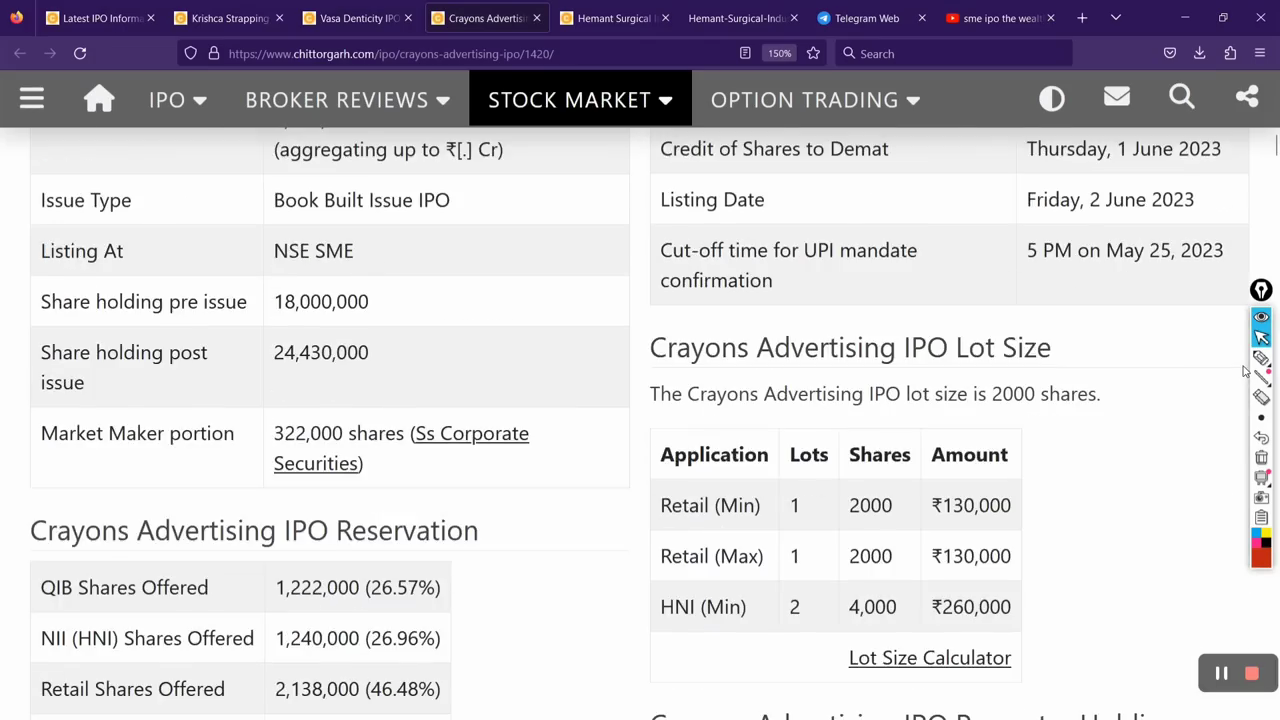This screenshot has width=1280, height=720.
Task: Open Ss Corporate Securities link
Action: [401, 448]
